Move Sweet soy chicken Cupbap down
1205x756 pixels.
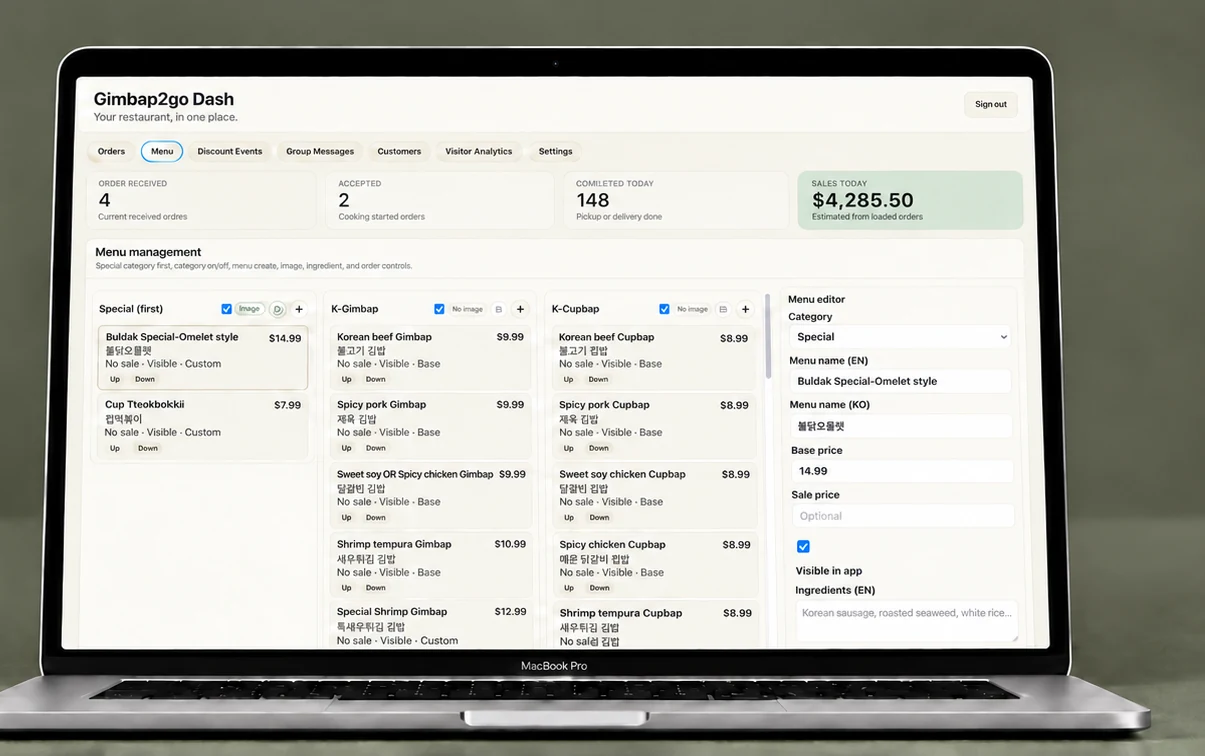(x=599, y=517)
